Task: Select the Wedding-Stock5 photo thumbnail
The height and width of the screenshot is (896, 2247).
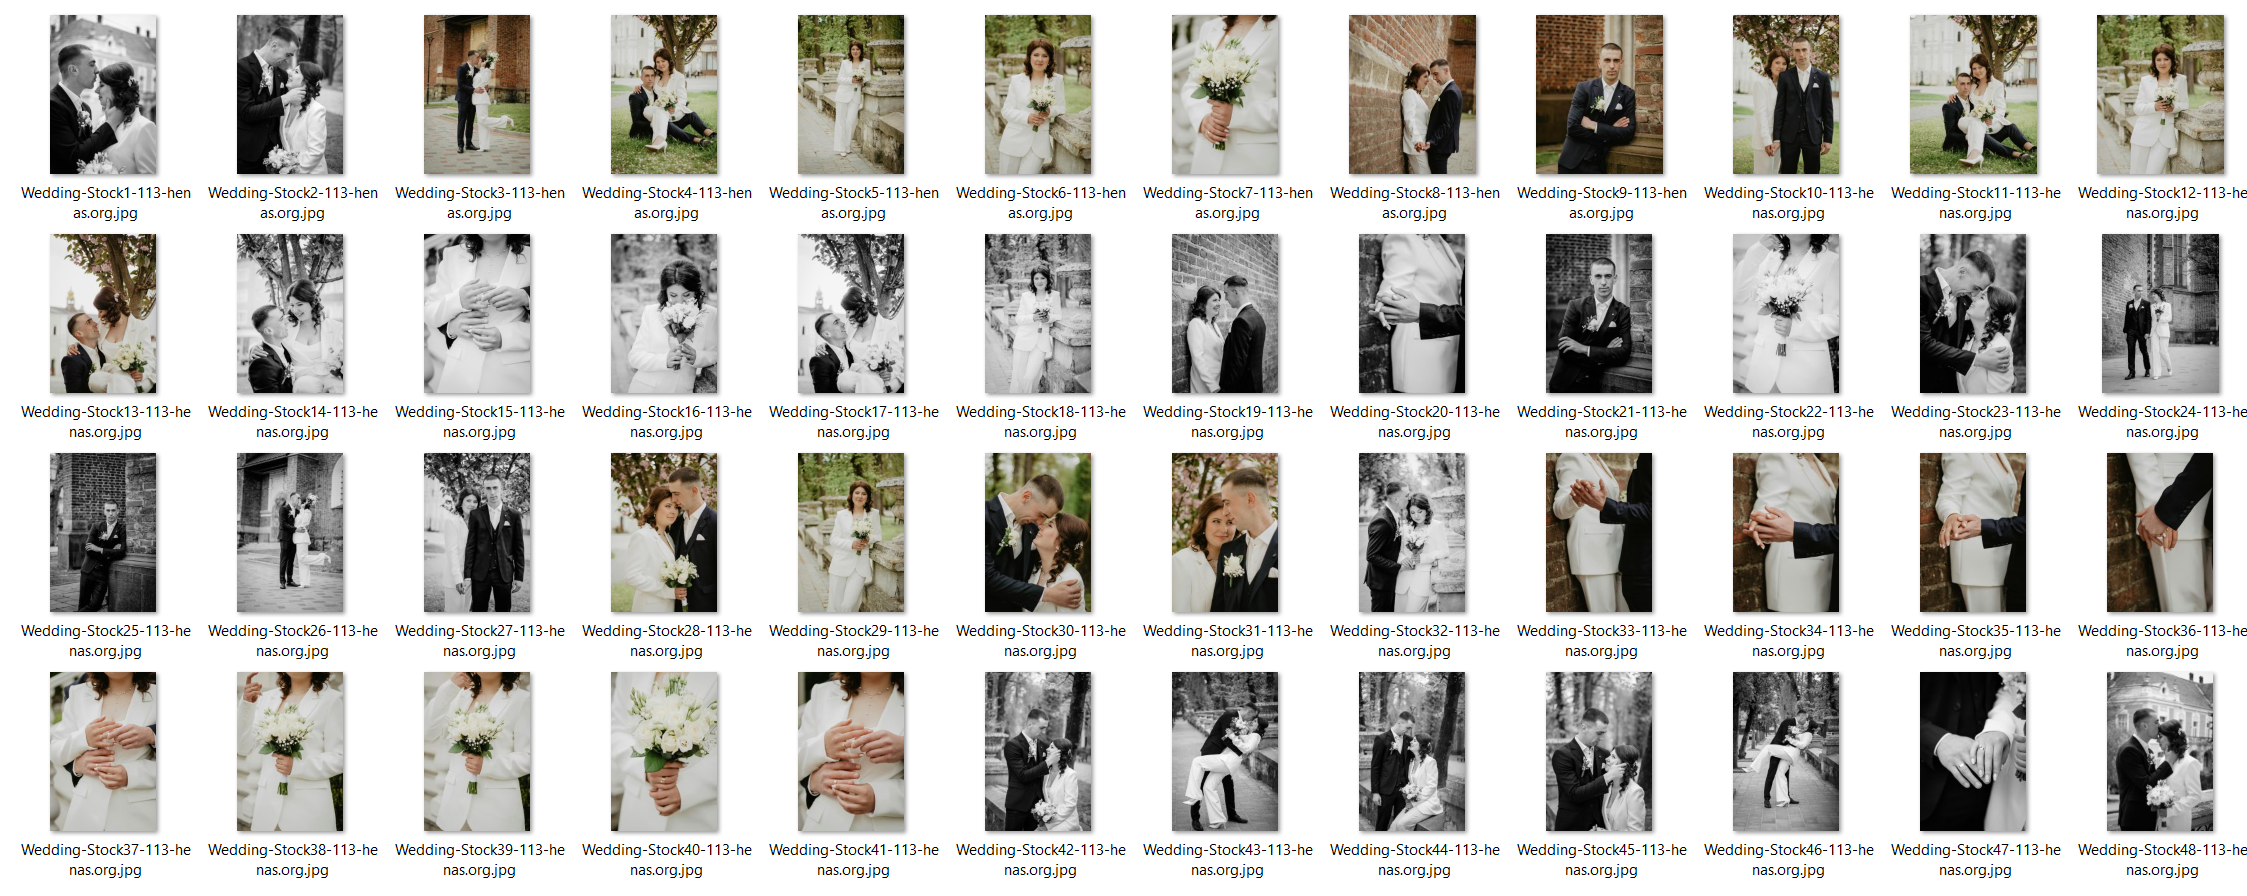Action: (x=852, y=94)
